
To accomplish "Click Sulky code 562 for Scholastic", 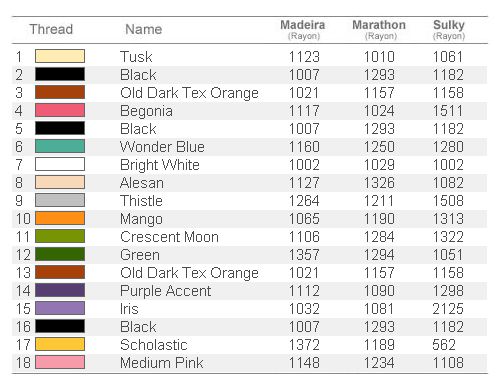I will [x=444, y=345].
